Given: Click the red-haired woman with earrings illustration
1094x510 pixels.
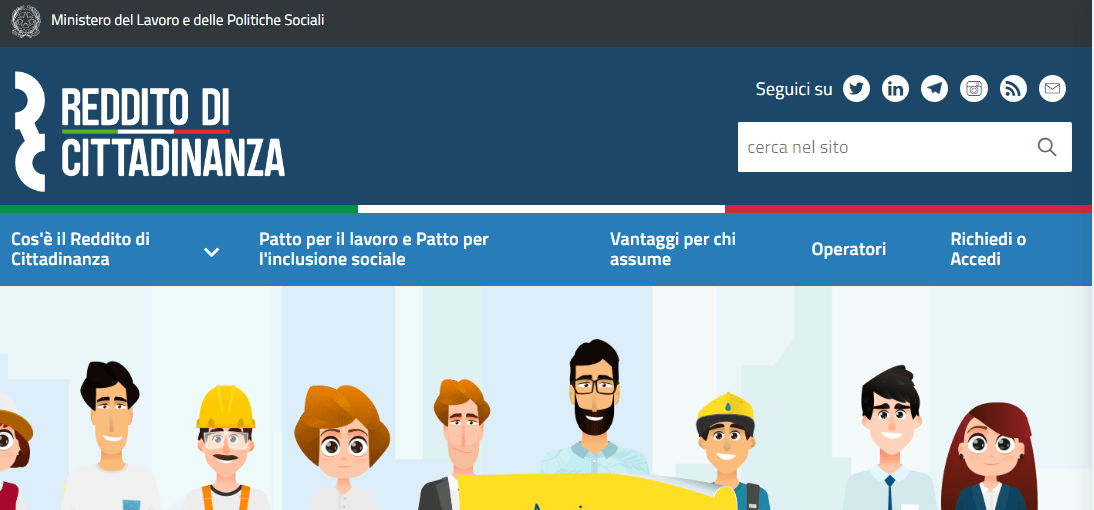Looking at the screenshot, I should 989,456.
